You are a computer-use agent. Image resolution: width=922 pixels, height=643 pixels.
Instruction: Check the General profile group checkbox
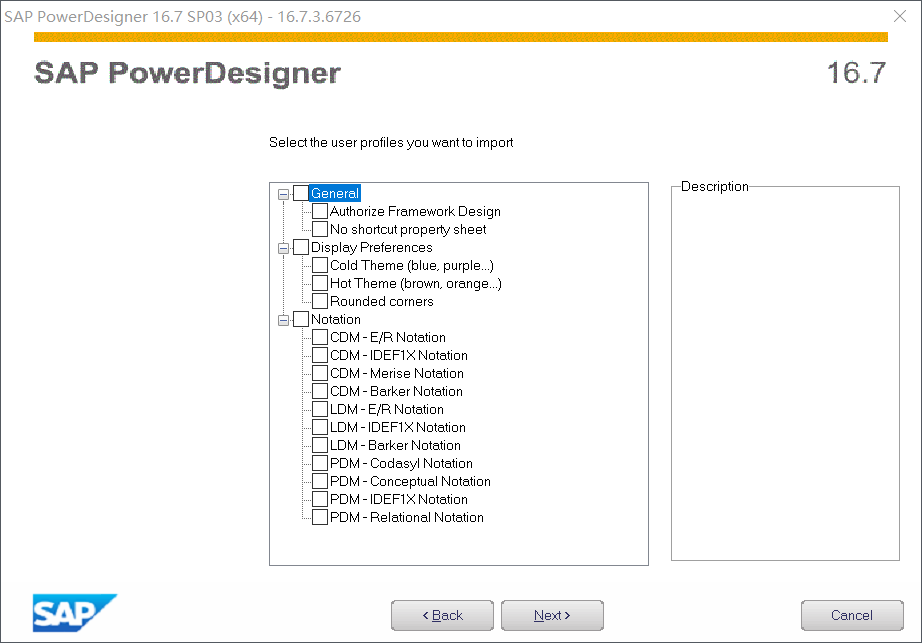coord(300,193)
